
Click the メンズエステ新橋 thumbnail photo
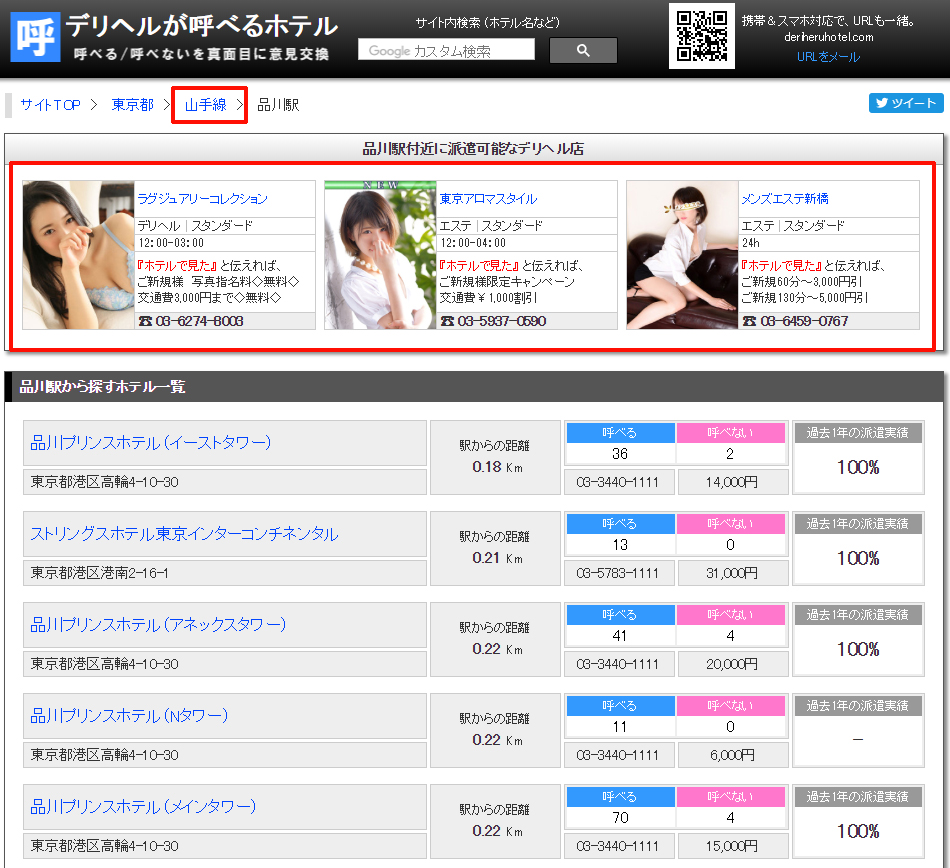(x=682, y=255)
